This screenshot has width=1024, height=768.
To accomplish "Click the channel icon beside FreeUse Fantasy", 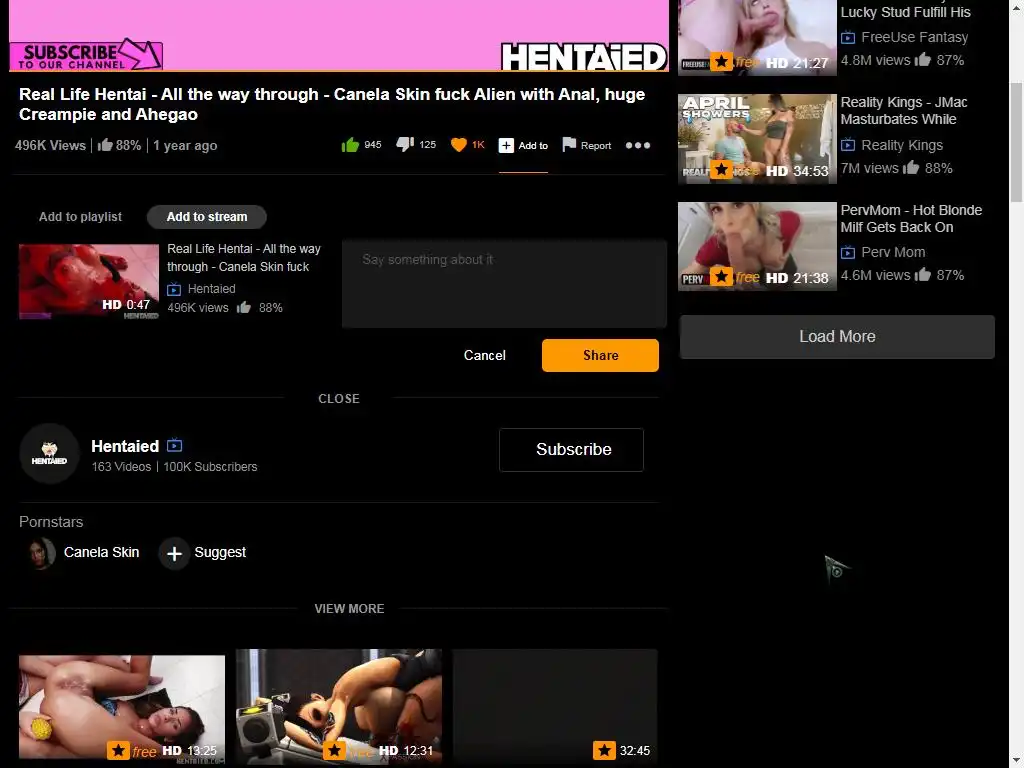I will 848,37.
